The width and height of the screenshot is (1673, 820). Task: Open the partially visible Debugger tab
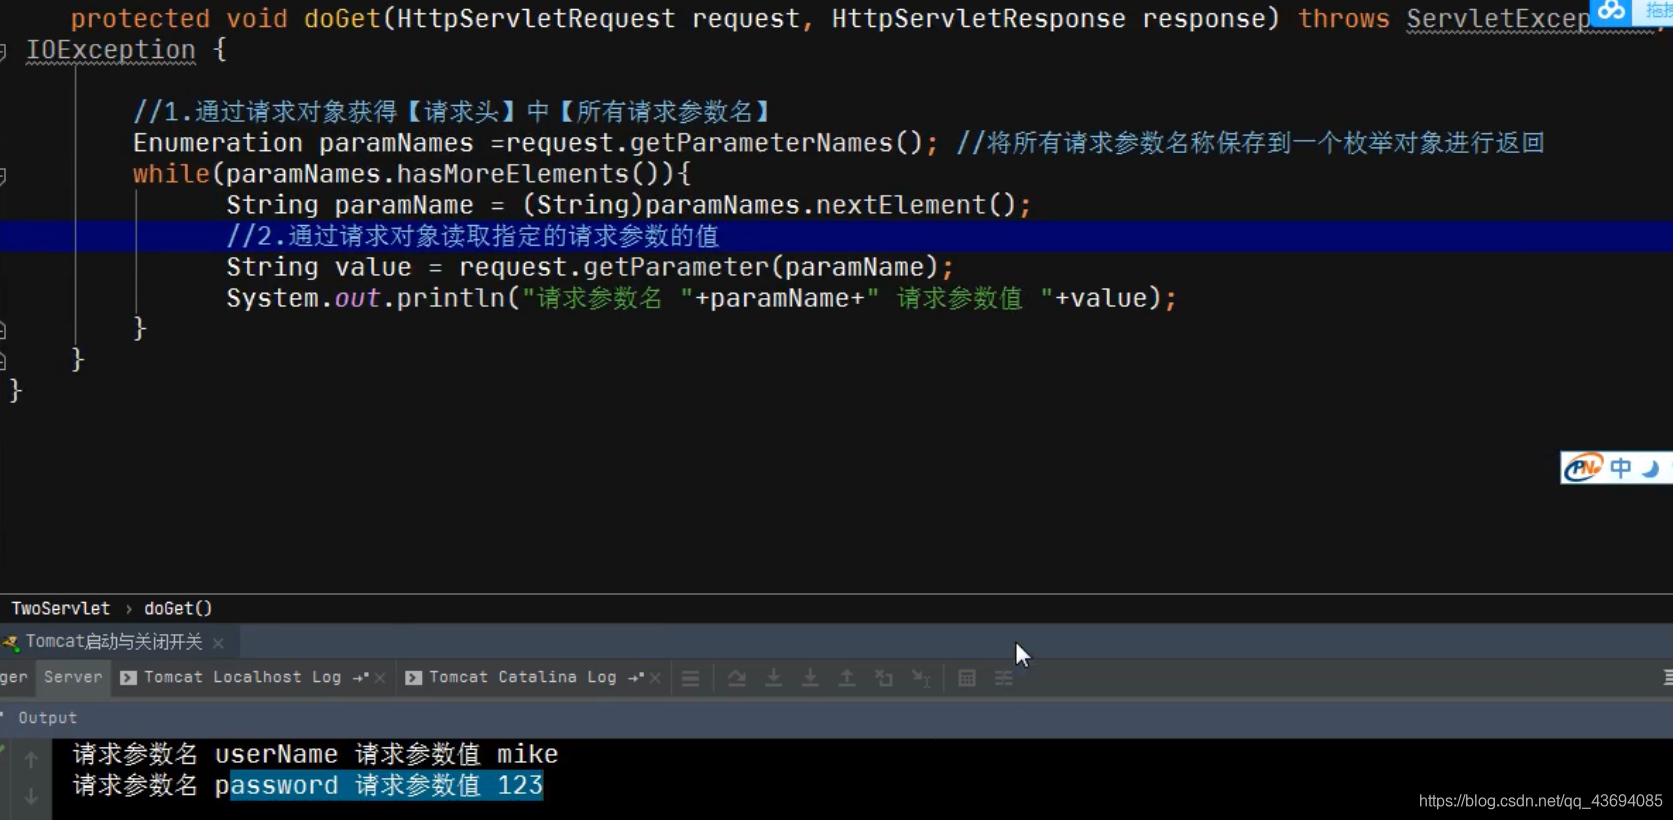(x=14, y=677)
